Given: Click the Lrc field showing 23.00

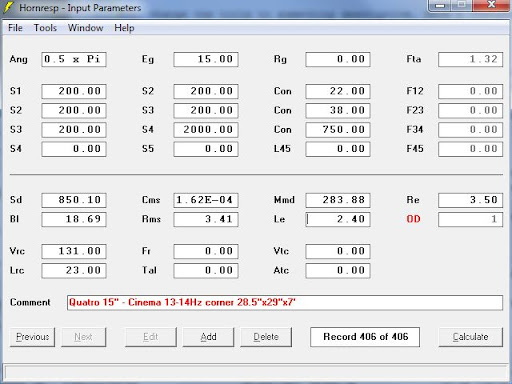Looking at the screenshot, I should click(74, 270).
